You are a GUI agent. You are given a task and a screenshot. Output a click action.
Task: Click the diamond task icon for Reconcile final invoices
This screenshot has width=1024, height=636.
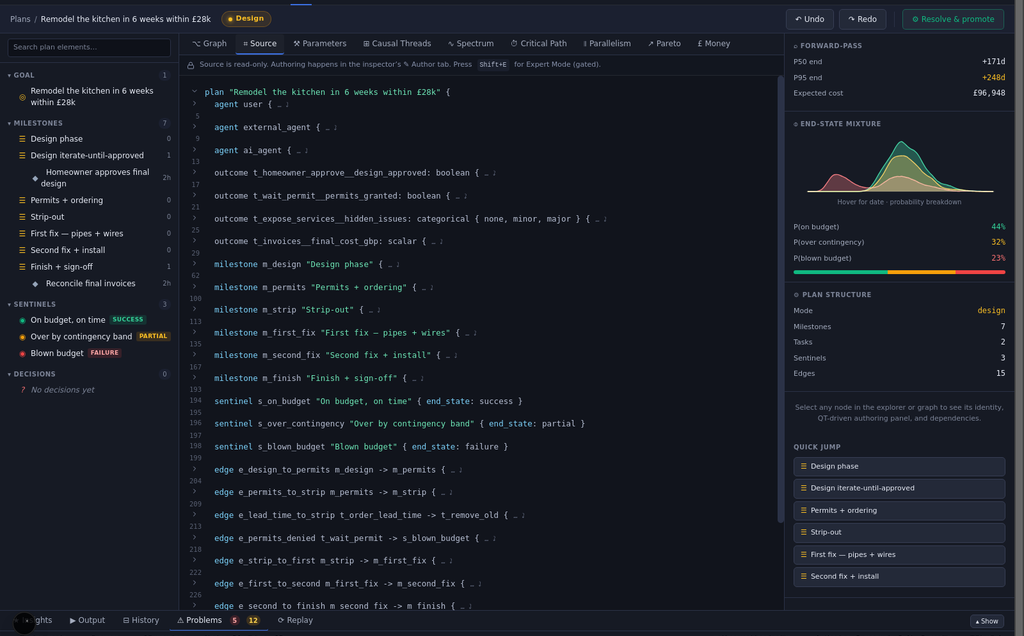click(35, 284)
